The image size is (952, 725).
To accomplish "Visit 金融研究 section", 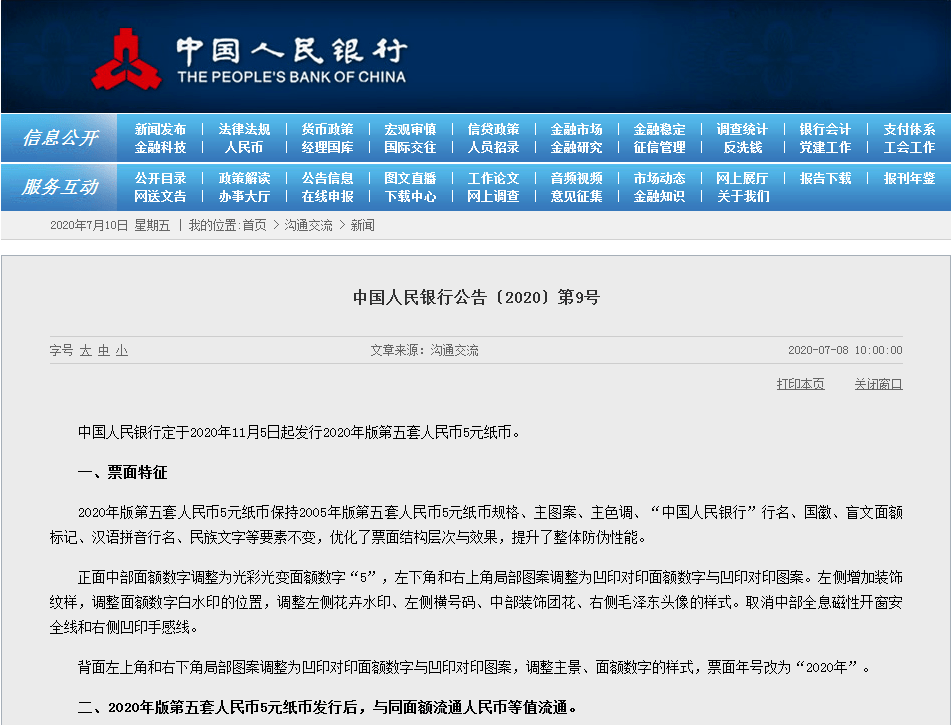I will (x=576, y=148).
